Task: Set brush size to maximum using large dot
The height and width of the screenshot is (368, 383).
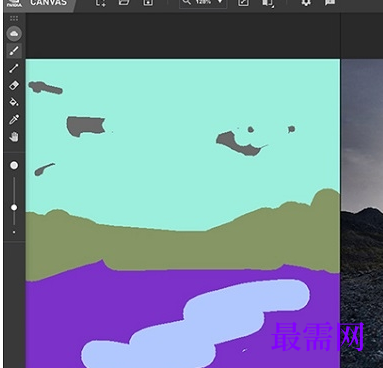Action: click(14, 165)
